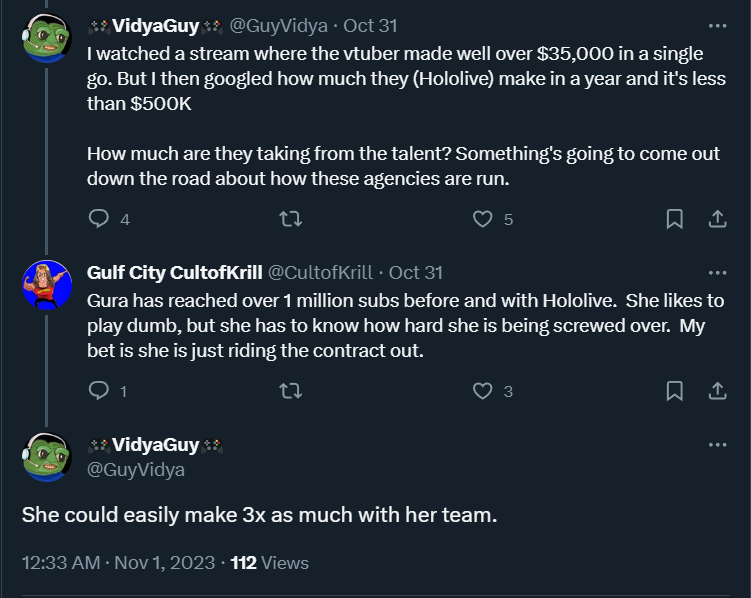Open more options on the main tweet
The height and width of the screenshot is (598, 751).
[717, 444]
